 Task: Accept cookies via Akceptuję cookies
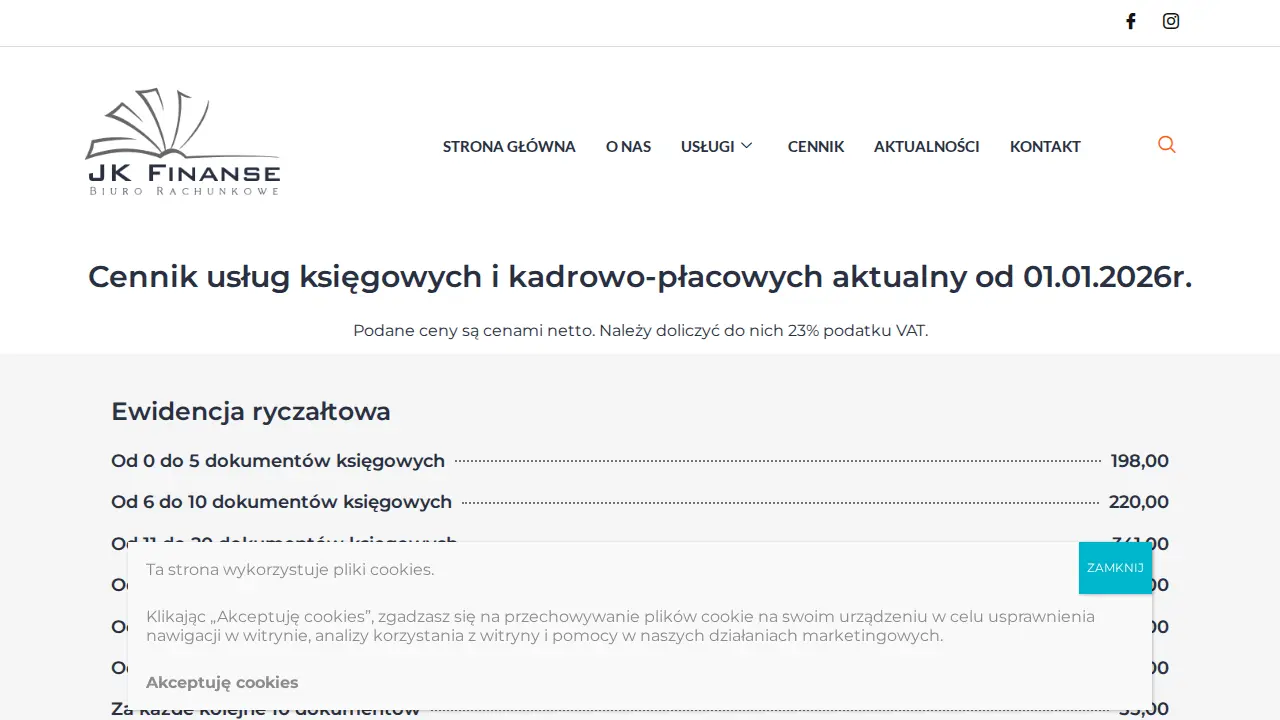[x=222, y=682]
